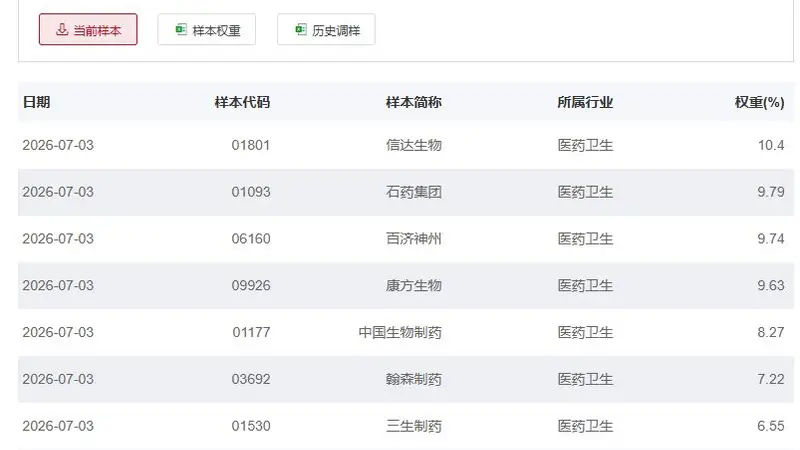Select sample name 三生制药
Screen dimensions: 800x450
414,426
